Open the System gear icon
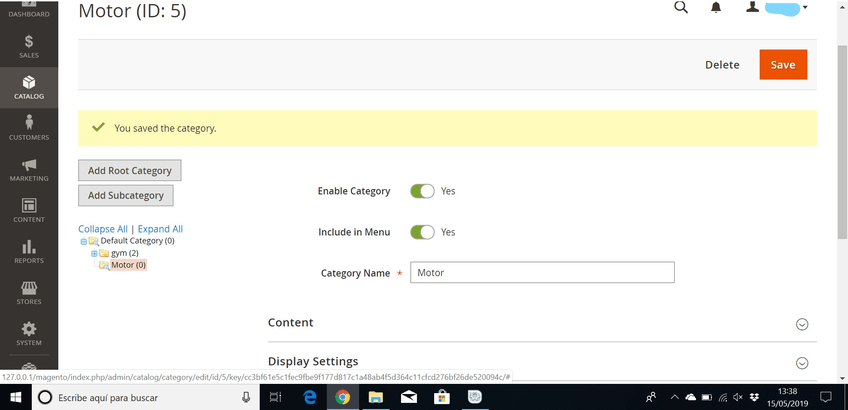The height and width of the screenshot is (410, 848). (29, 333)
